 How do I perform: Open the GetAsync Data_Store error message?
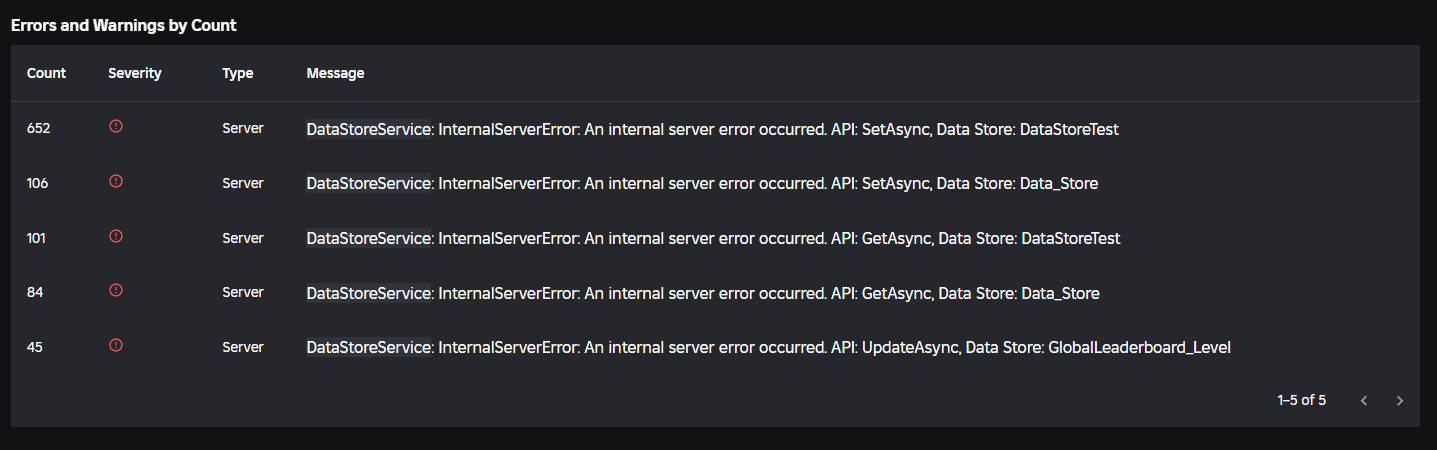[x=703, y=293]
